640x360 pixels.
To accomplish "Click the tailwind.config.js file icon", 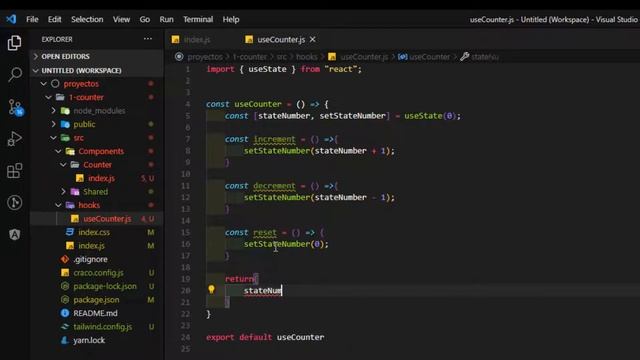I will [x=65, y=327].
